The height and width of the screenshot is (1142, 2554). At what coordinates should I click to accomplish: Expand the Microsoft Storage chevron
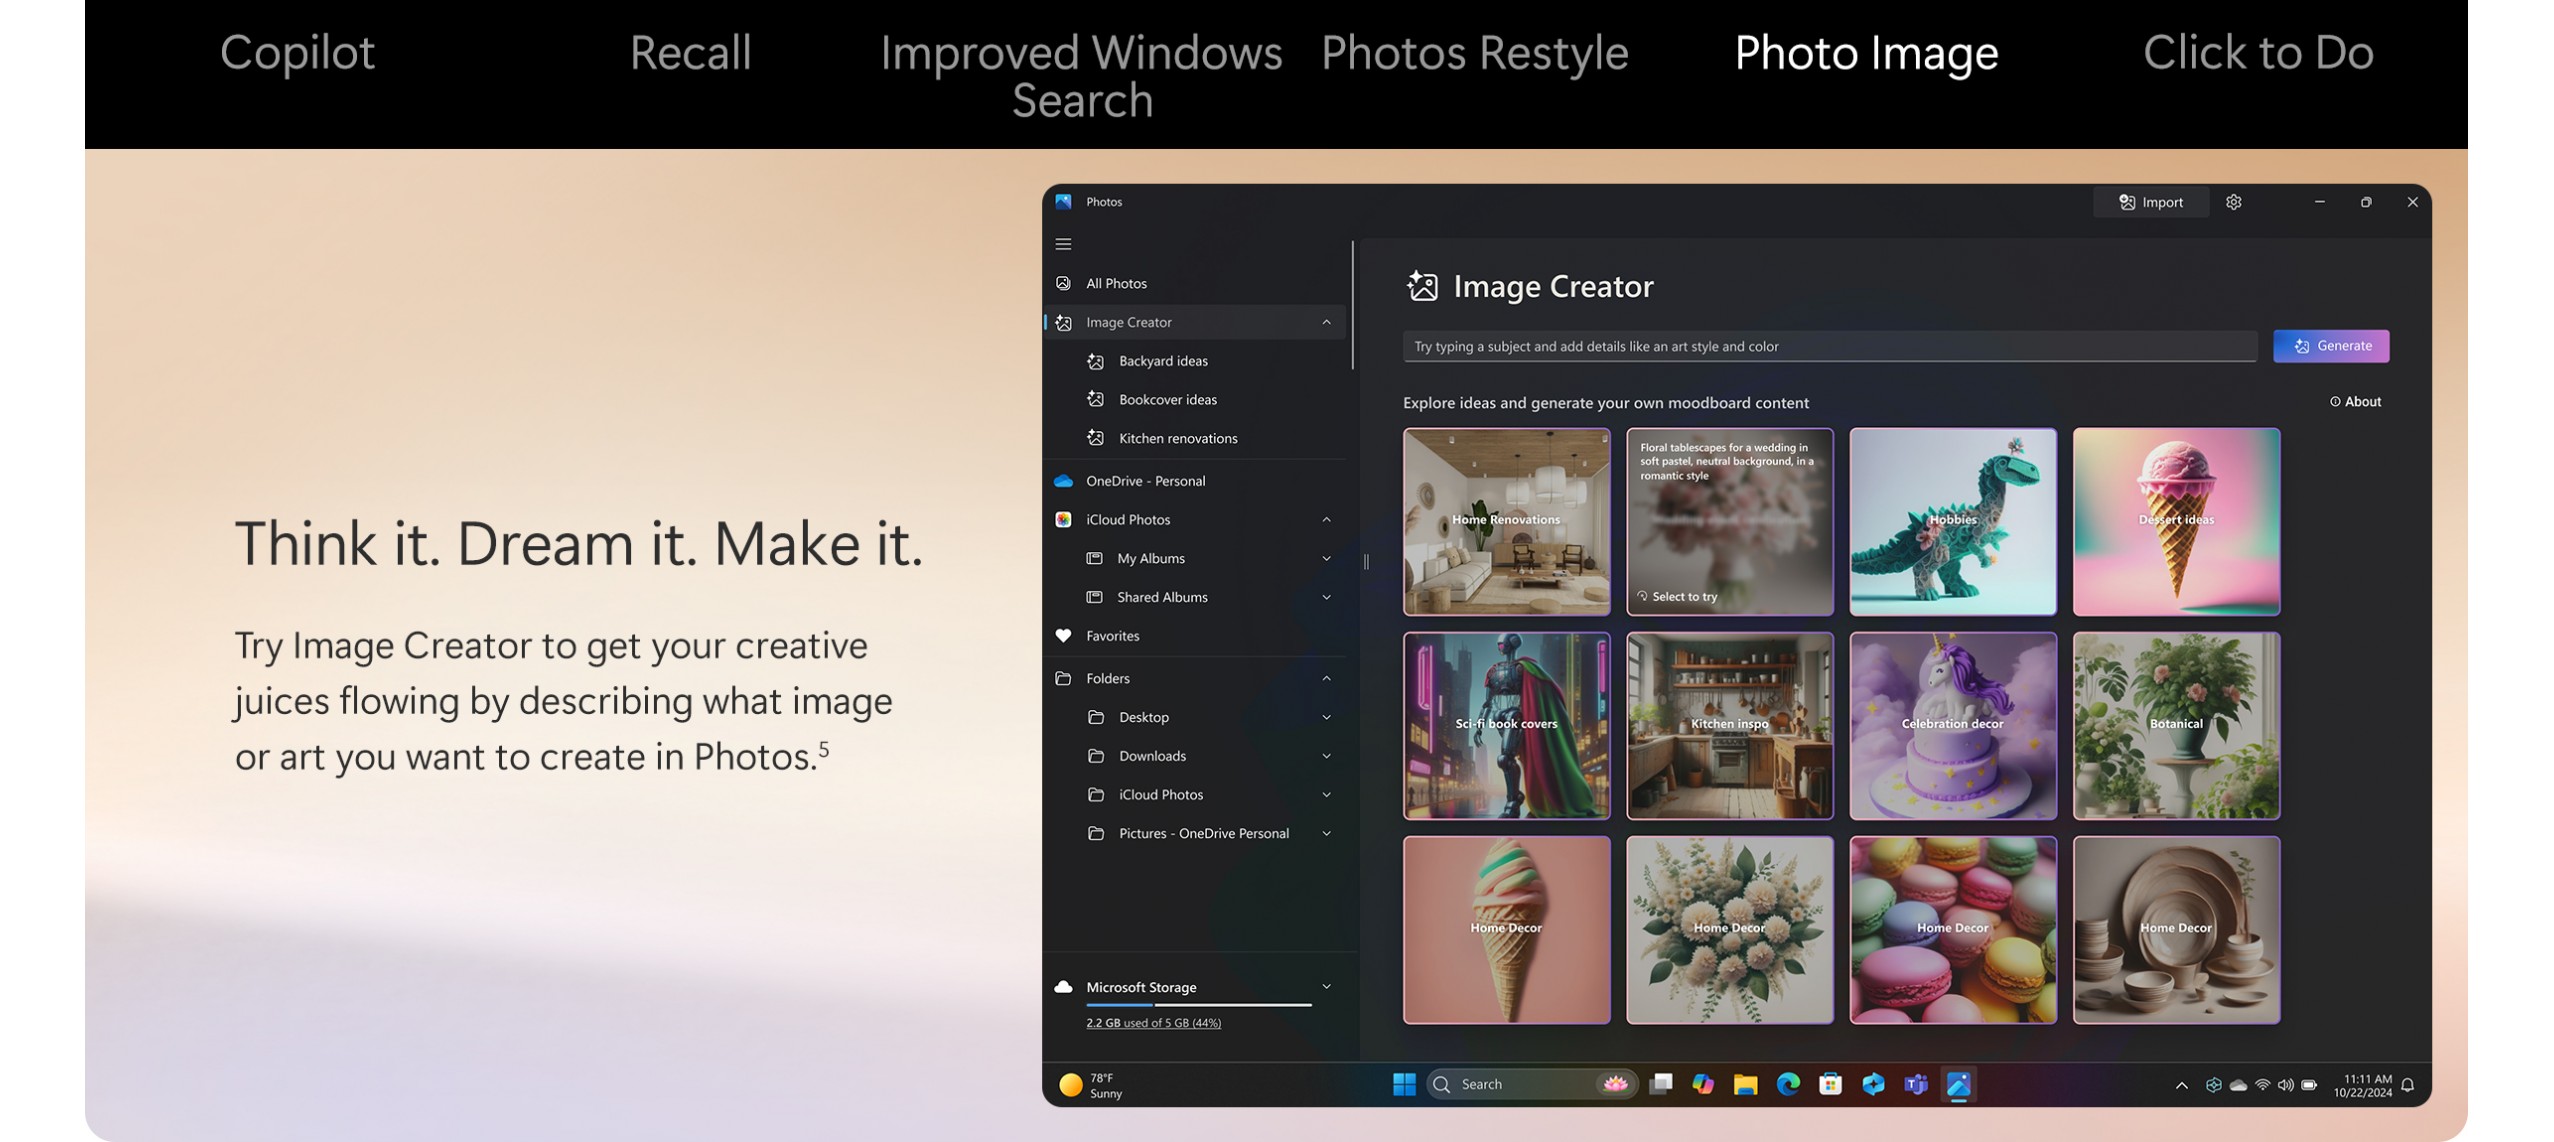[1326, 987]
